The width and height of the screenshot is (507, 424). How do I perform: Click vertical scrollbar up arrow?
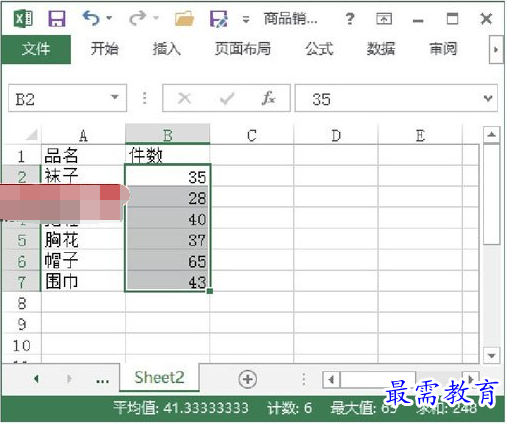491,135
